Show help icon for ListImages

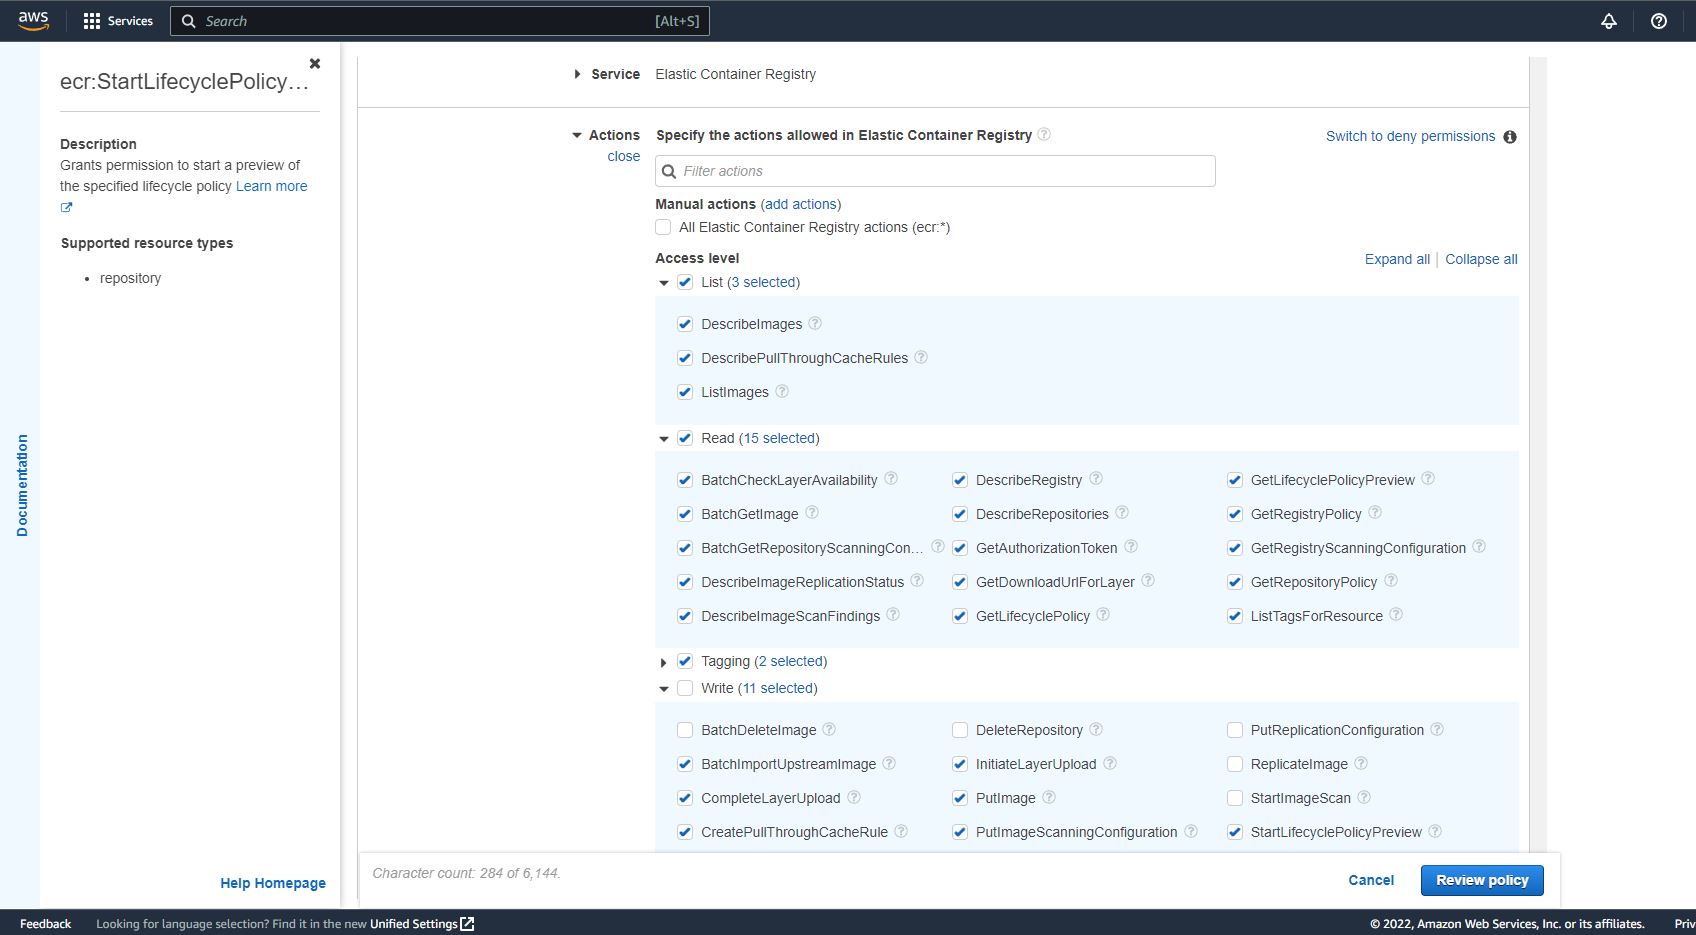click(x=782, y=391)
